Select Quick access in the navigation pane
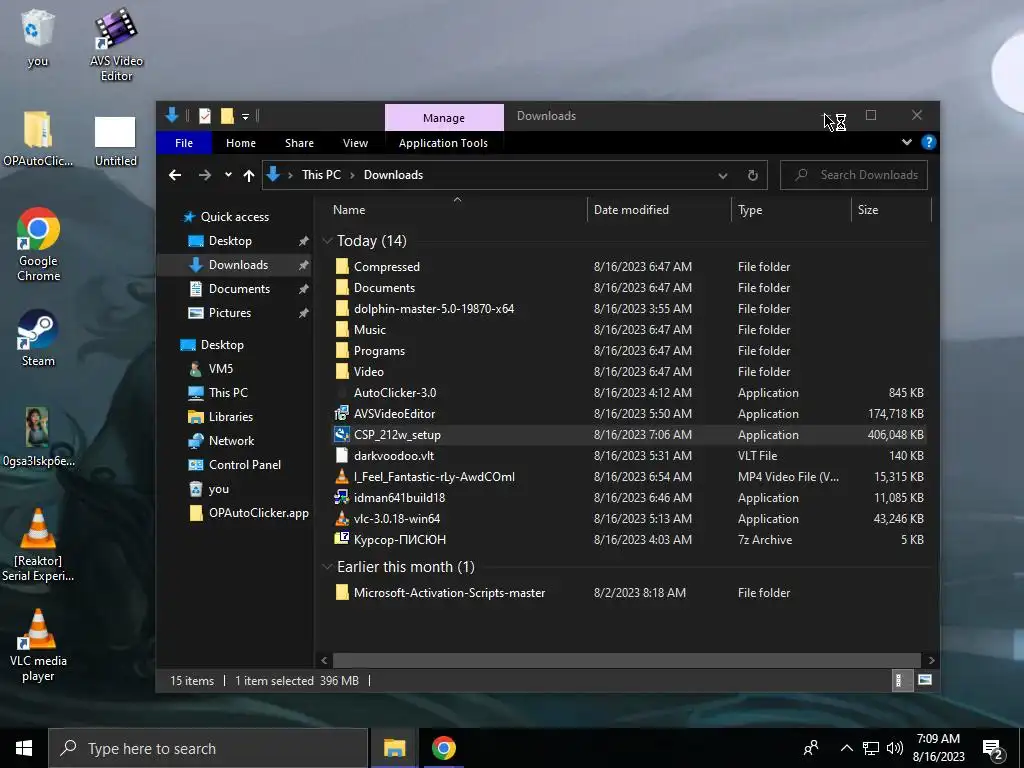 [234, 217]
